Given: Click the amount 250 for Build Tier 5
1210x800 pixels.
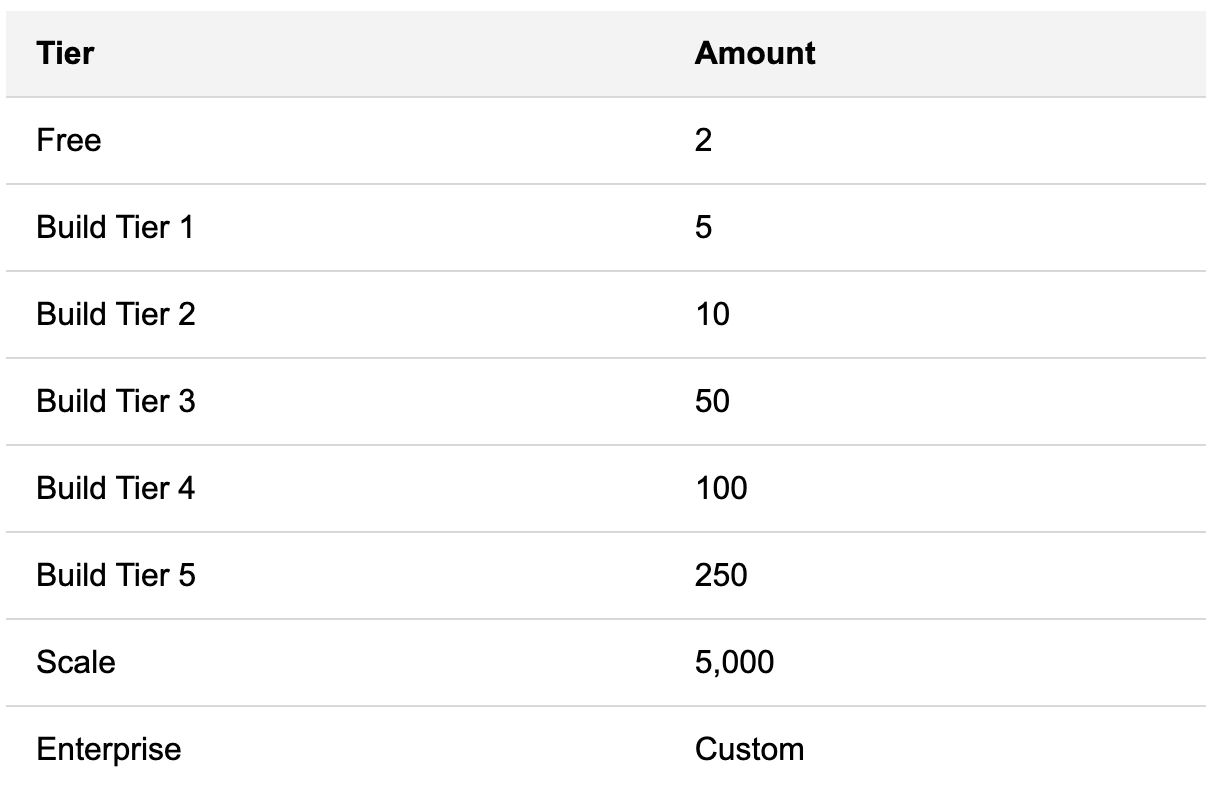Looking at the screenshot, I should [x=721, y=575].
